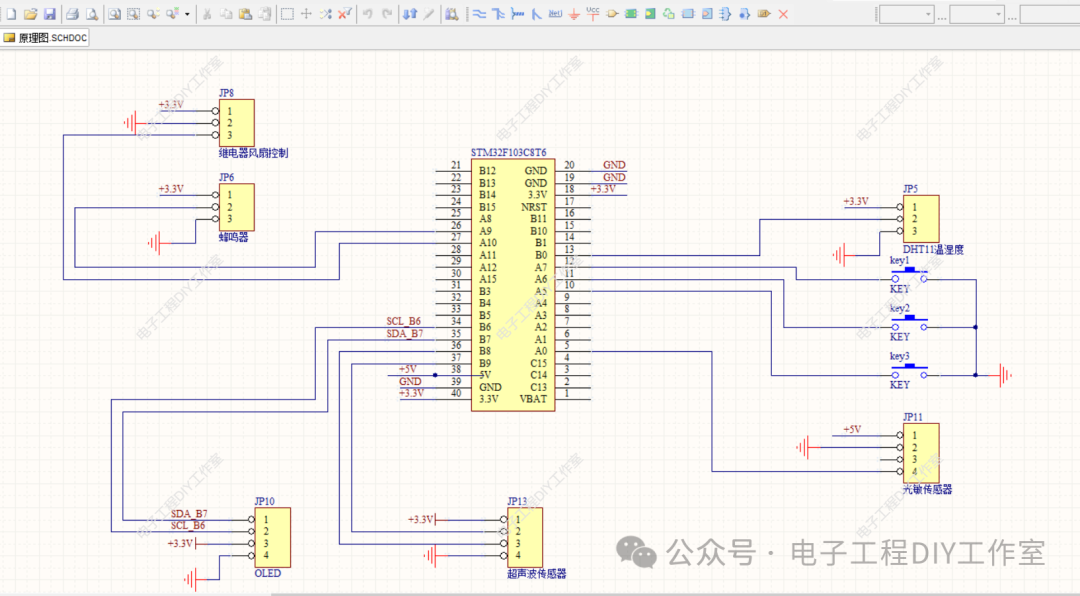This screenshot has height=596, width=1080.
Task: Create a new document with the toolbar icon
Action: click(11, 14)
